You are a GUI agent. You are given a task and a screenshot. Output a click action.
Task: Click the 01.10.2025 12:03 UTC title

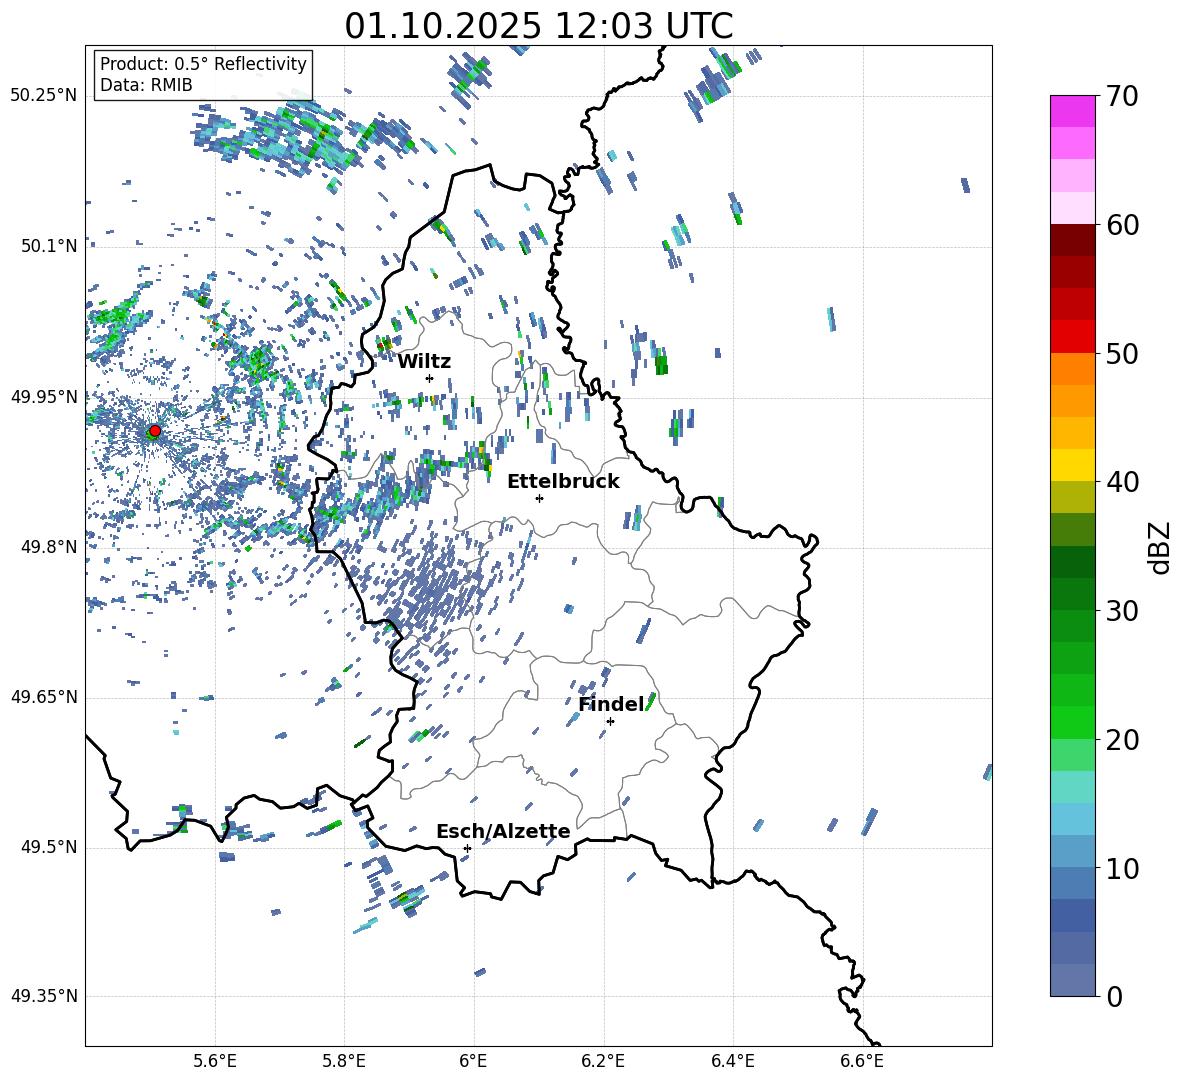click(x=538, y=26)
